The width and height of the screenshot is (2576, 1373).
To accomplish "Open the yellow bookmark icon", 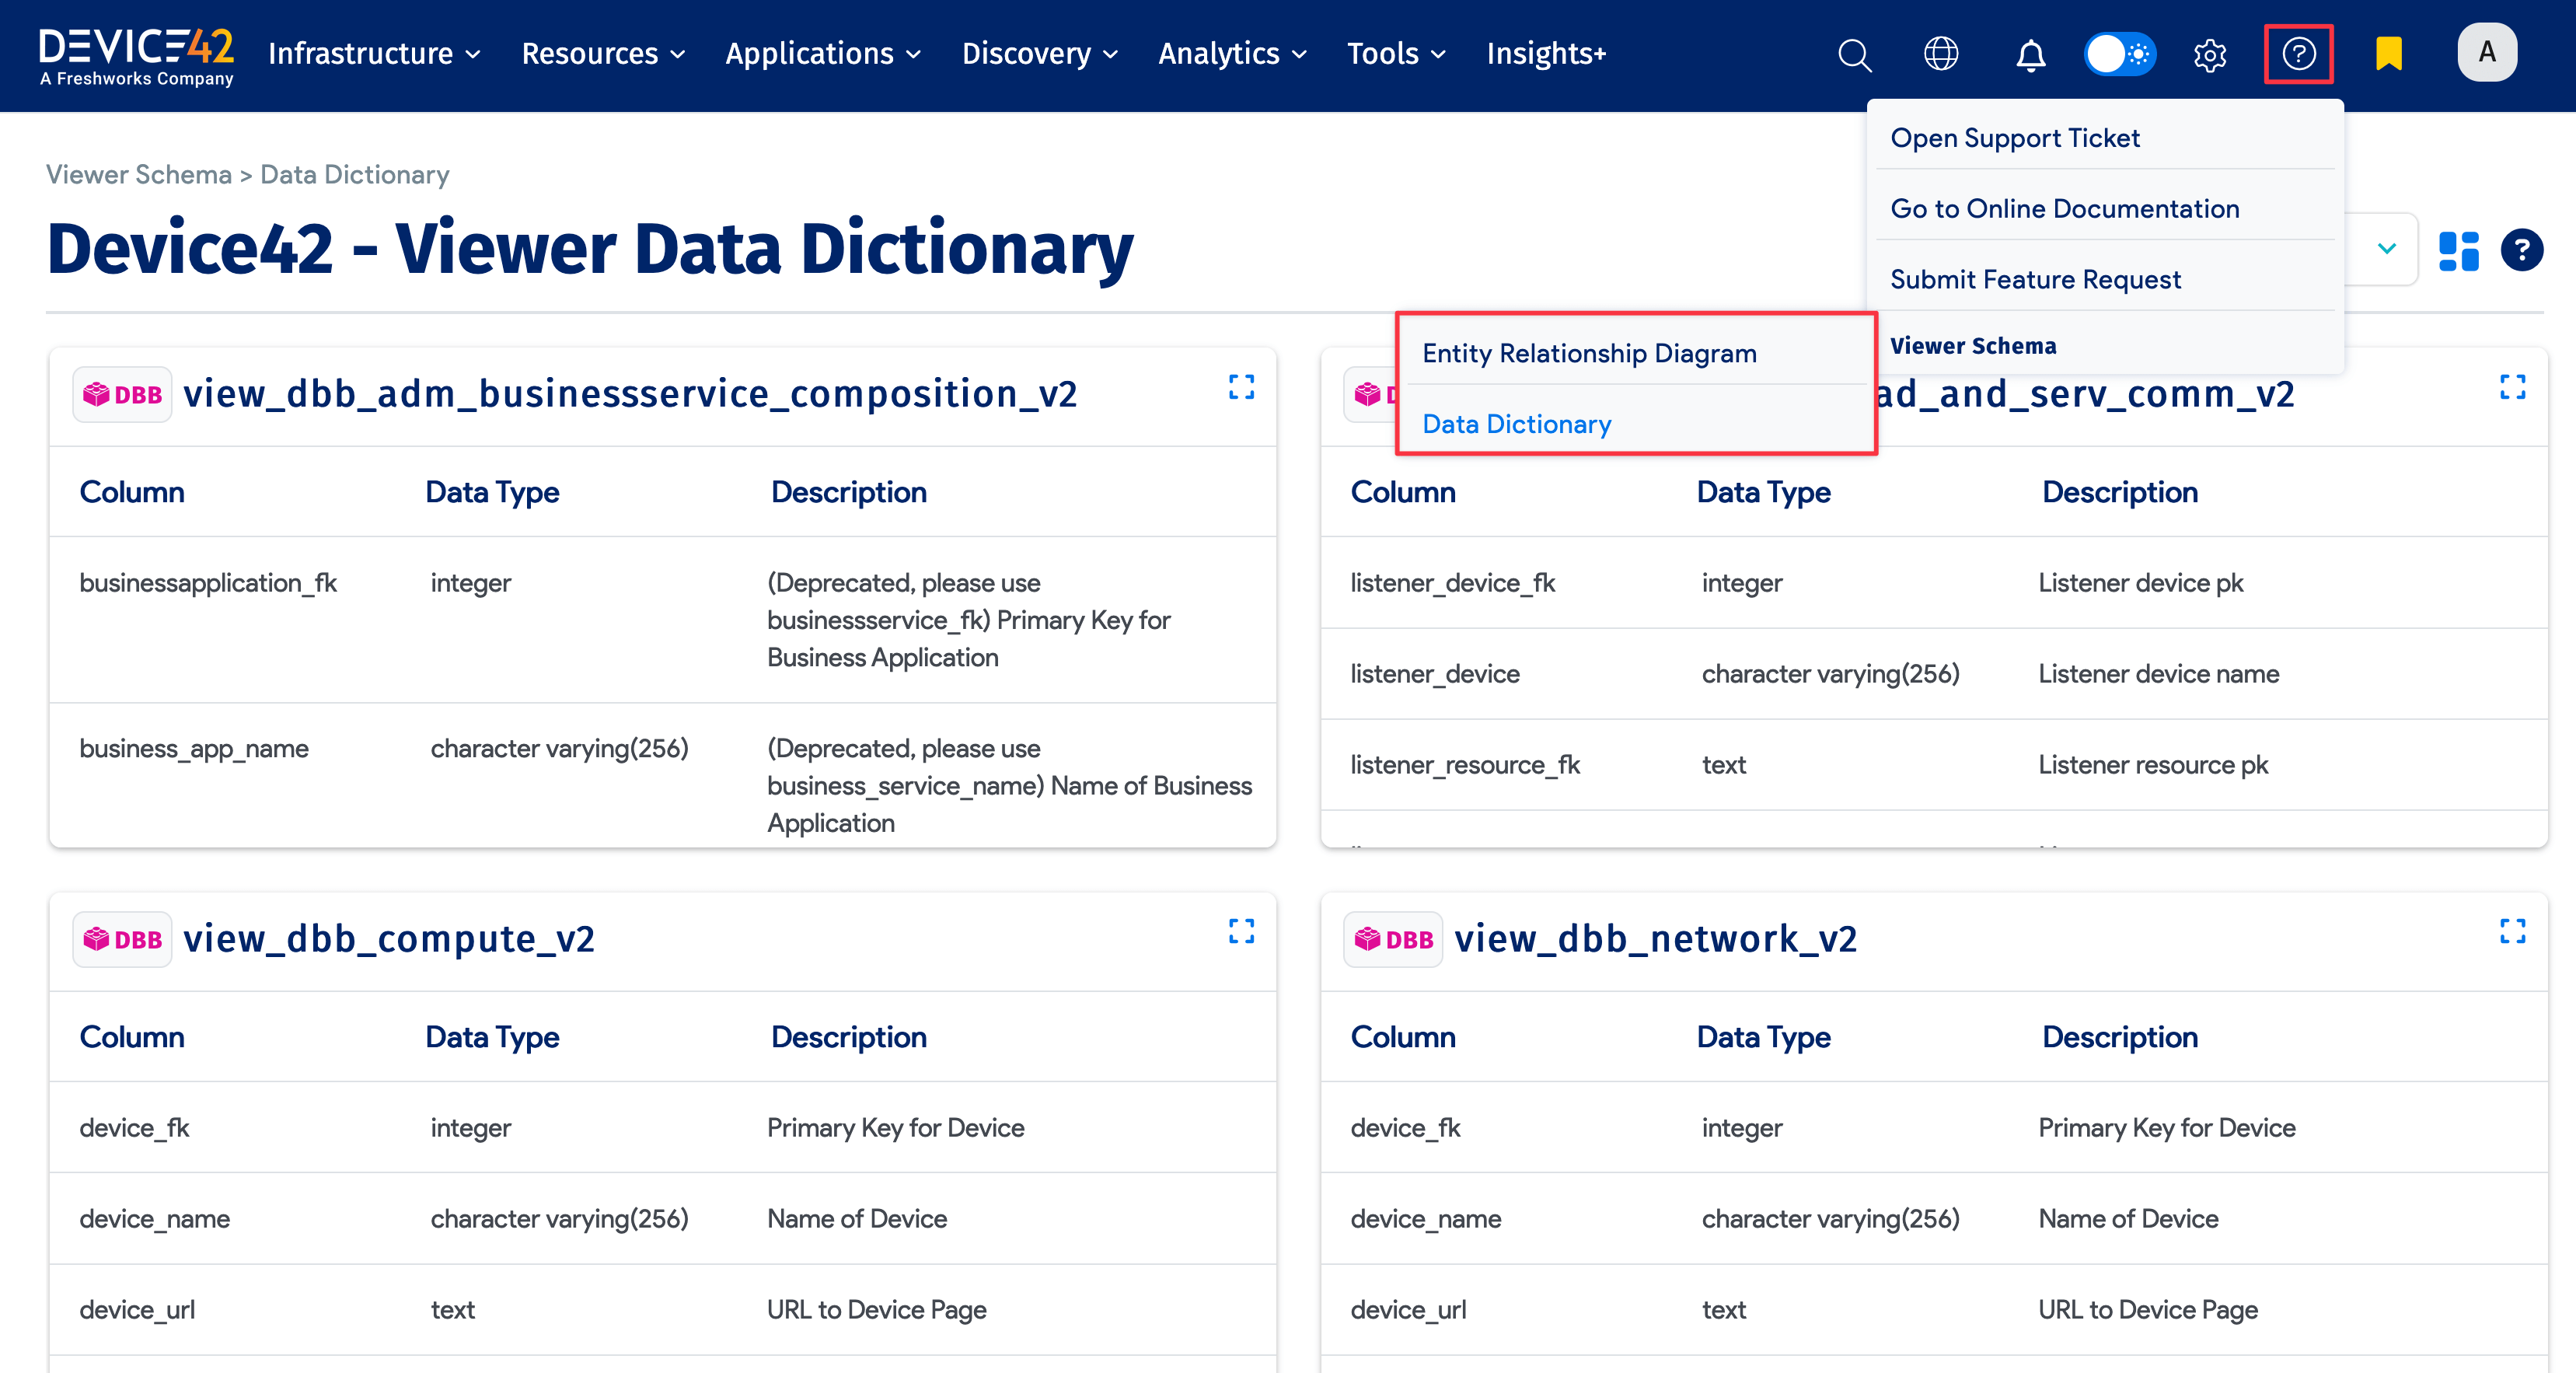I will [2387, 54].
